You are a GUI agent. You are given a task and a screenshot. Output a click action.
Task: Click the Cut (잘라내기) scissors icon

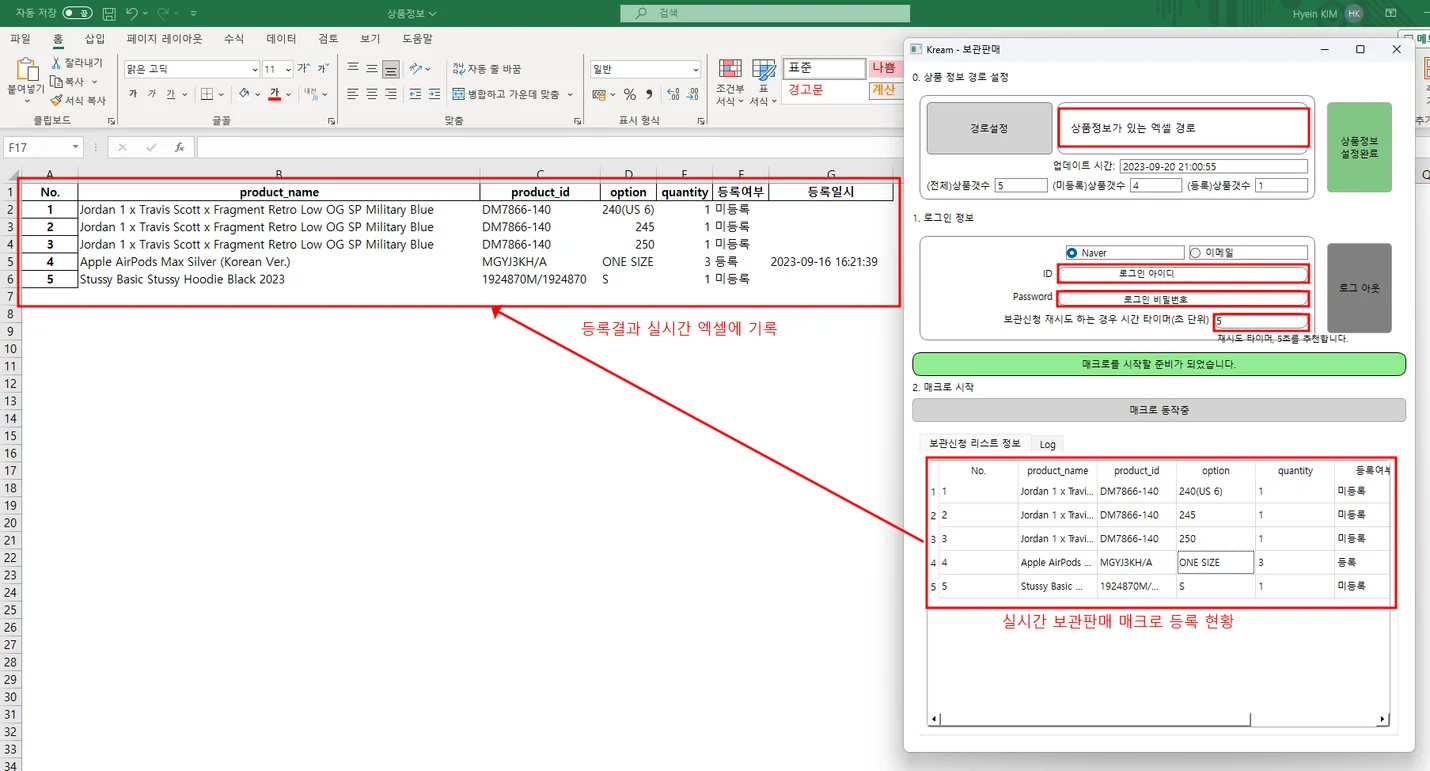57,63
